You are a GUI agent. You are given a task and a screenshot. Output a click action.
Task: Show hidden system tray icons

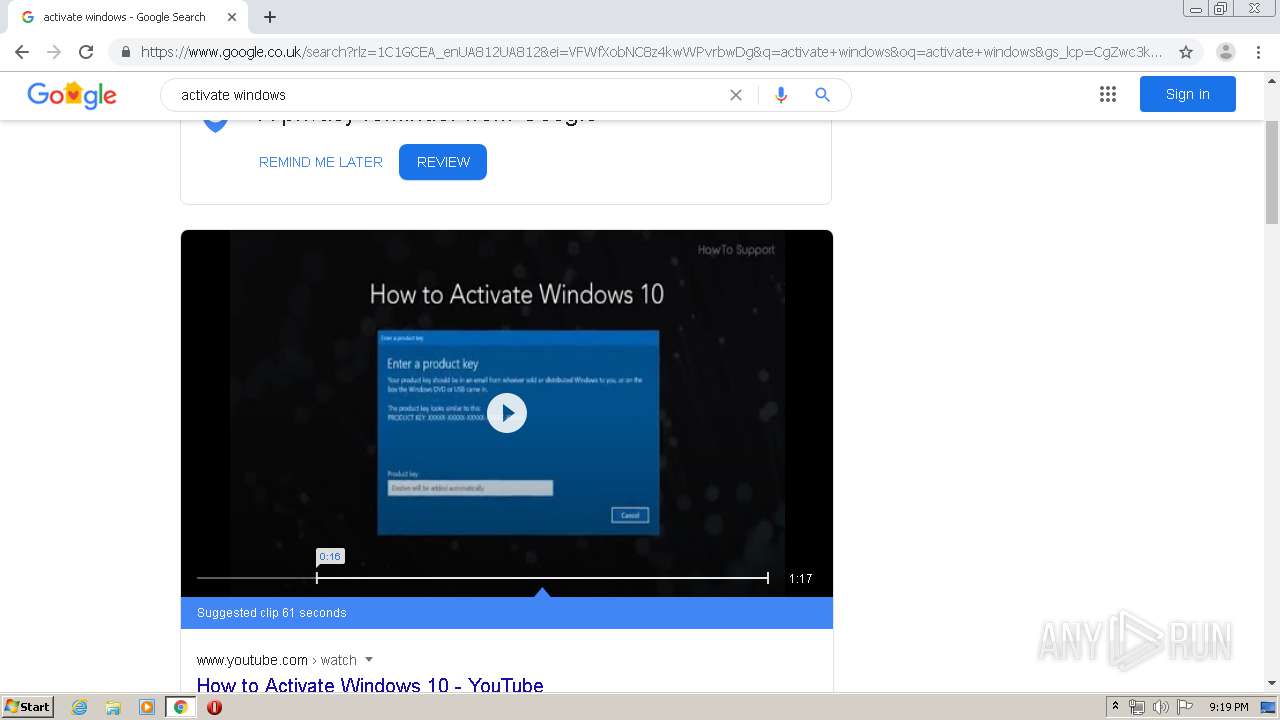(1115, 707)
